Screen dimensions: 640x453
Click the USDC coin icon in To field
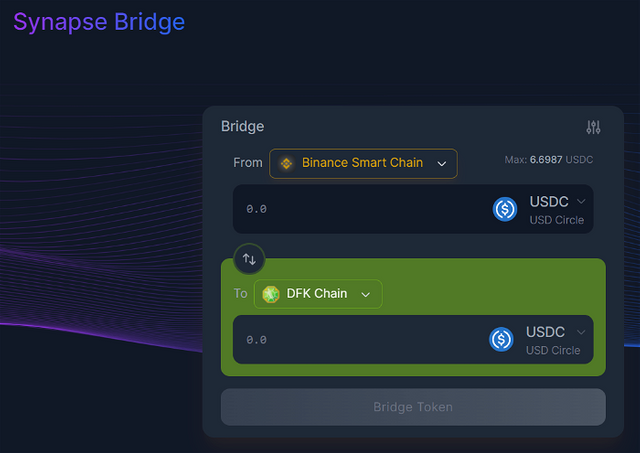[x=501, y=339]
